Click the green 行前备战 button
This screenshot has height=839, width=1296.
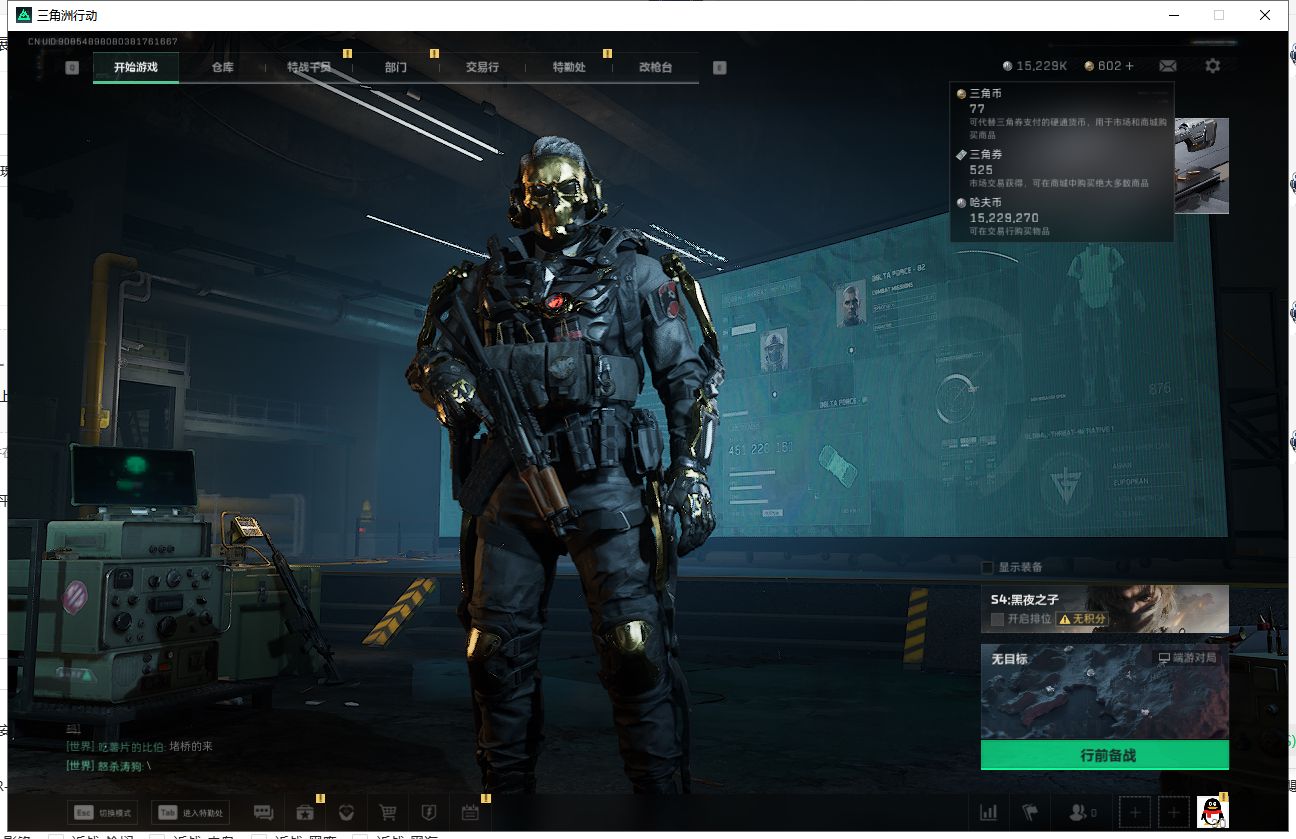(x=1104, y=755)
